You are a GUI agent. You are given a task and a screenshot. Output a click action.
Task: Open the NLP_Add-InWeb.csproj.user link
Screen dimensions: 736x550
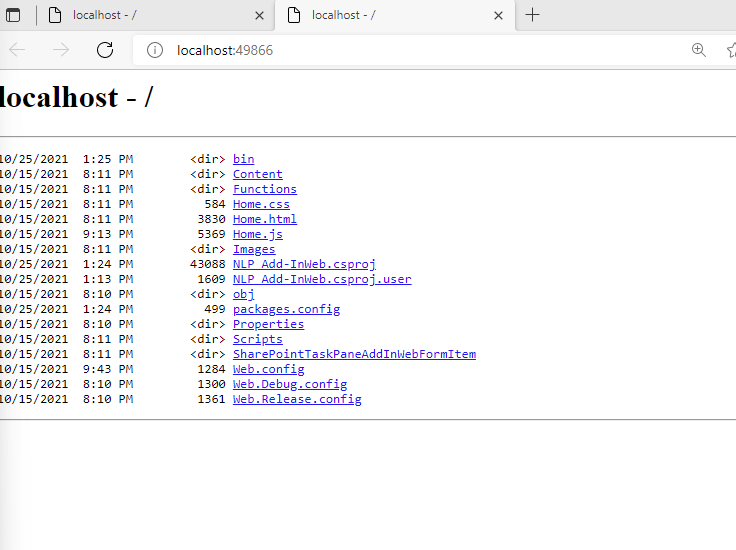point(322,279)
